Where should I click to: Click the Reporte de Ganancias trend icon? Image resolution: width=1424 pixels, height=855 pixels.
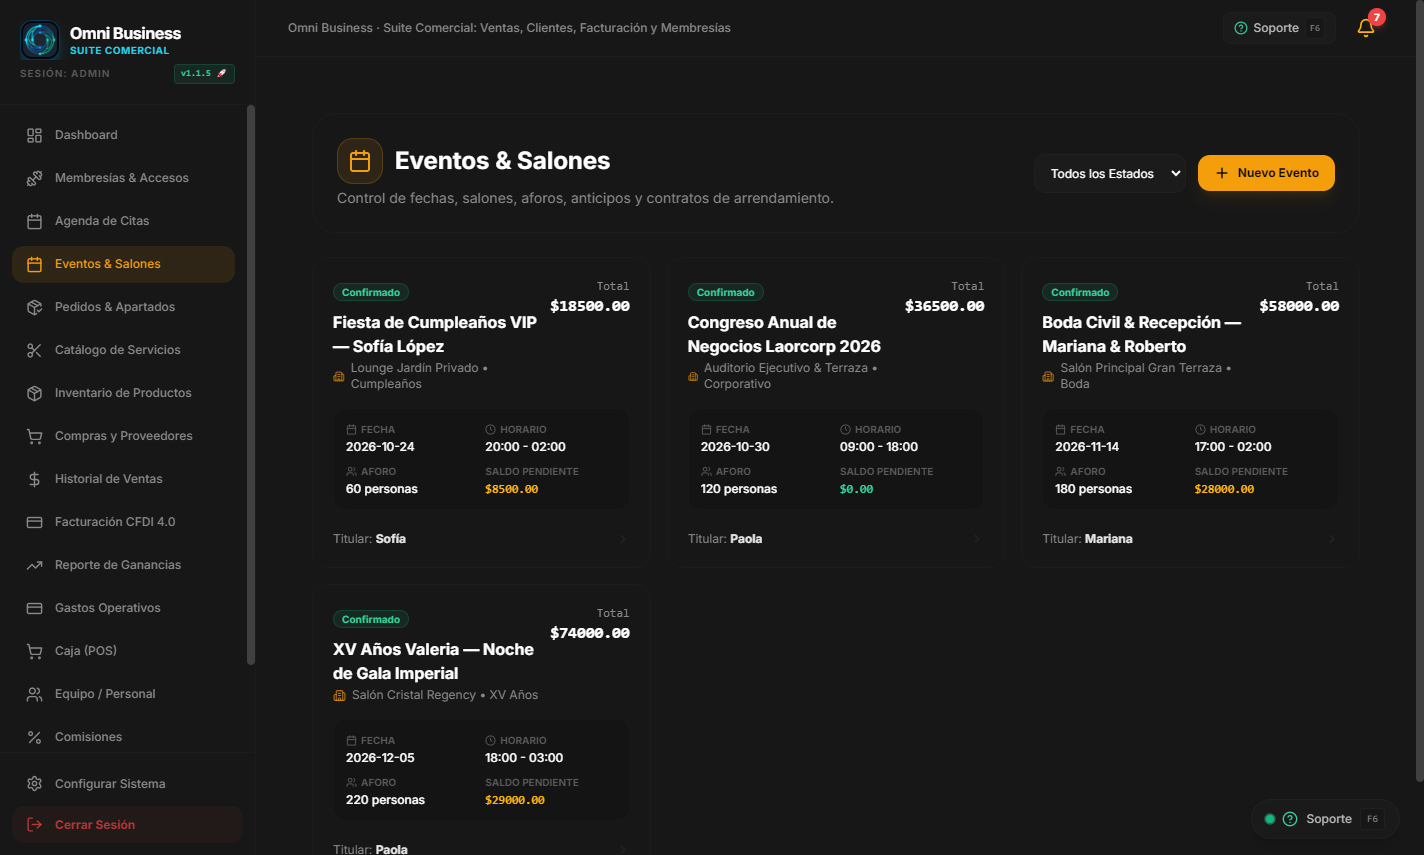34,565
